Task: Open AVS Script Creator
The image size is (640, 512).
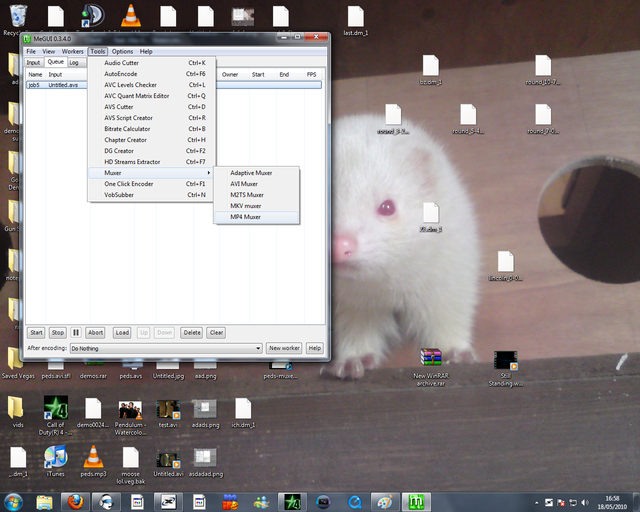Action: coord(151,118)
